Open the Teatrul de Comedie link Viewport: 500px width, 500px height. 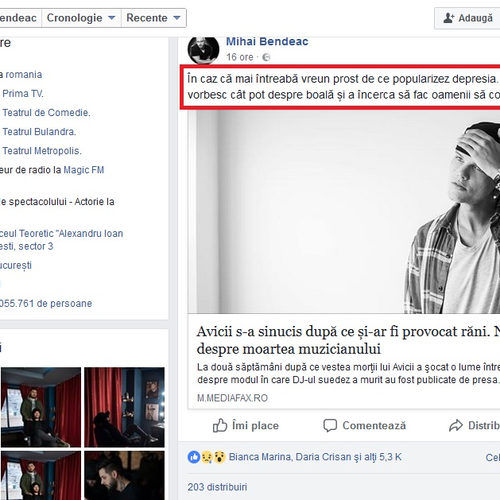click(46, 113)
